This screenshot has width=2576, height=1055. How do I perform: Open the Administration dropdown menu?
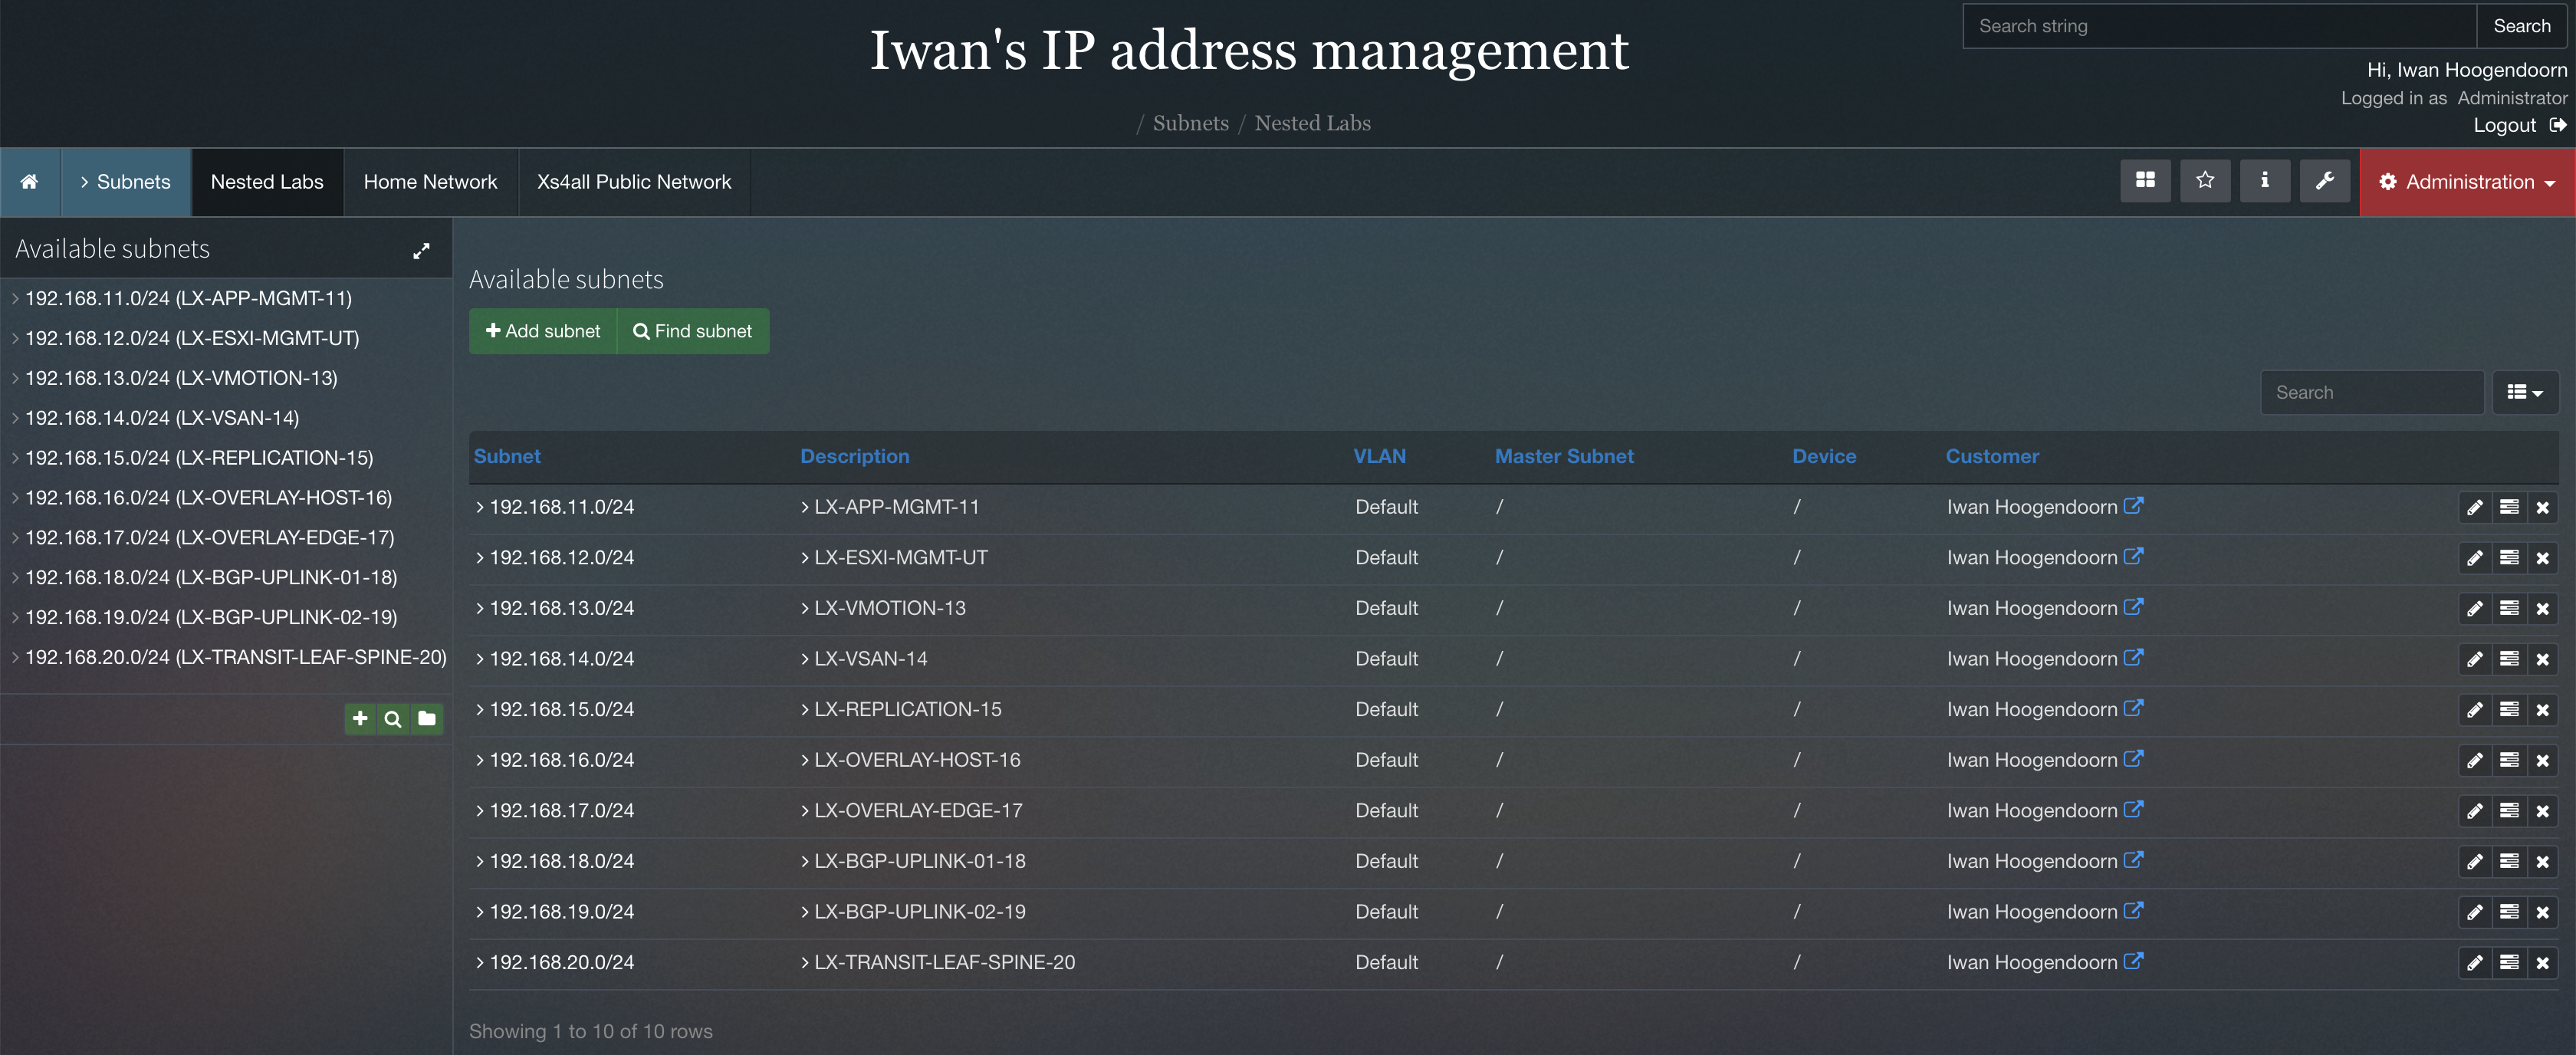[2466, 182]
